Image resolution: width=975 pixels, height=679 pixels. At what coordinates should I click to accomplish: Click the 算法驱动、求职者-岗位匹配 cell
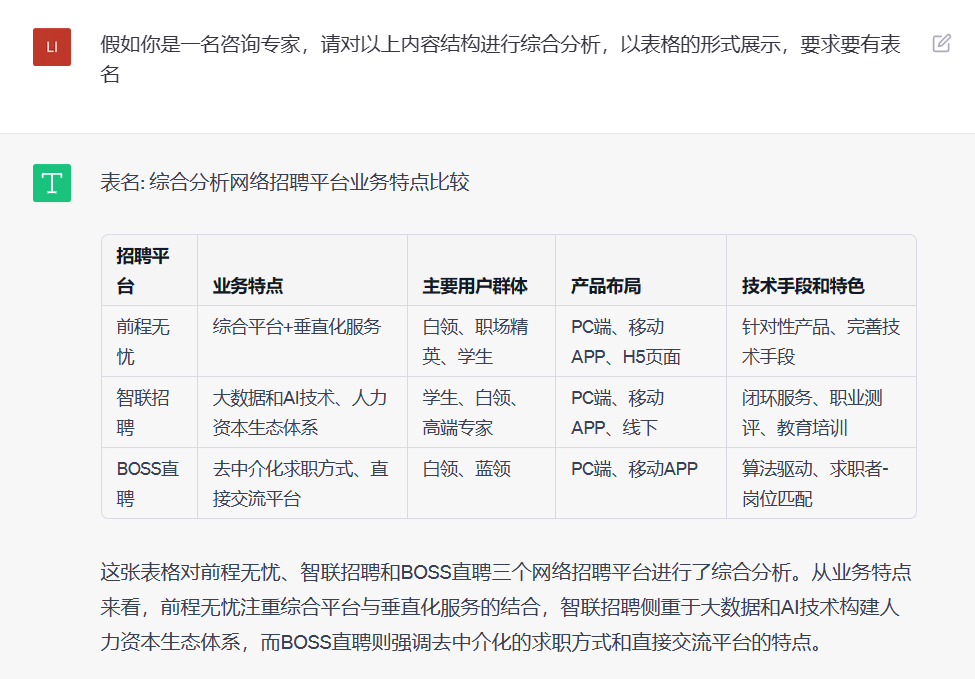821,483
